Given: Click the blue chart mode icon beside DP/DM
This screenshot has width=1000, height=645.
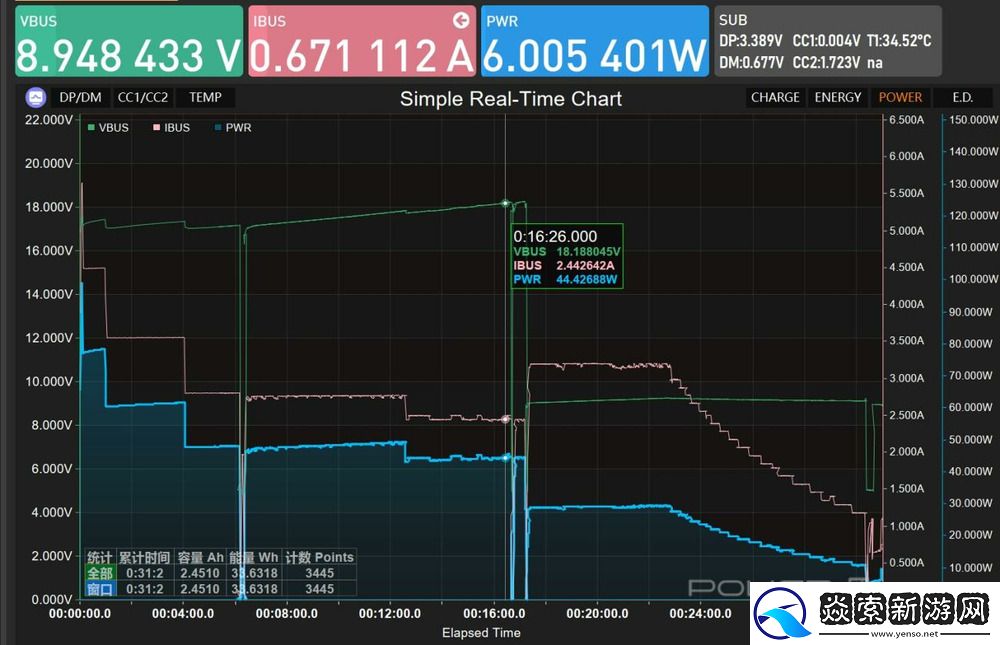Looking at the screenshot, I should [x=36, y=98].
